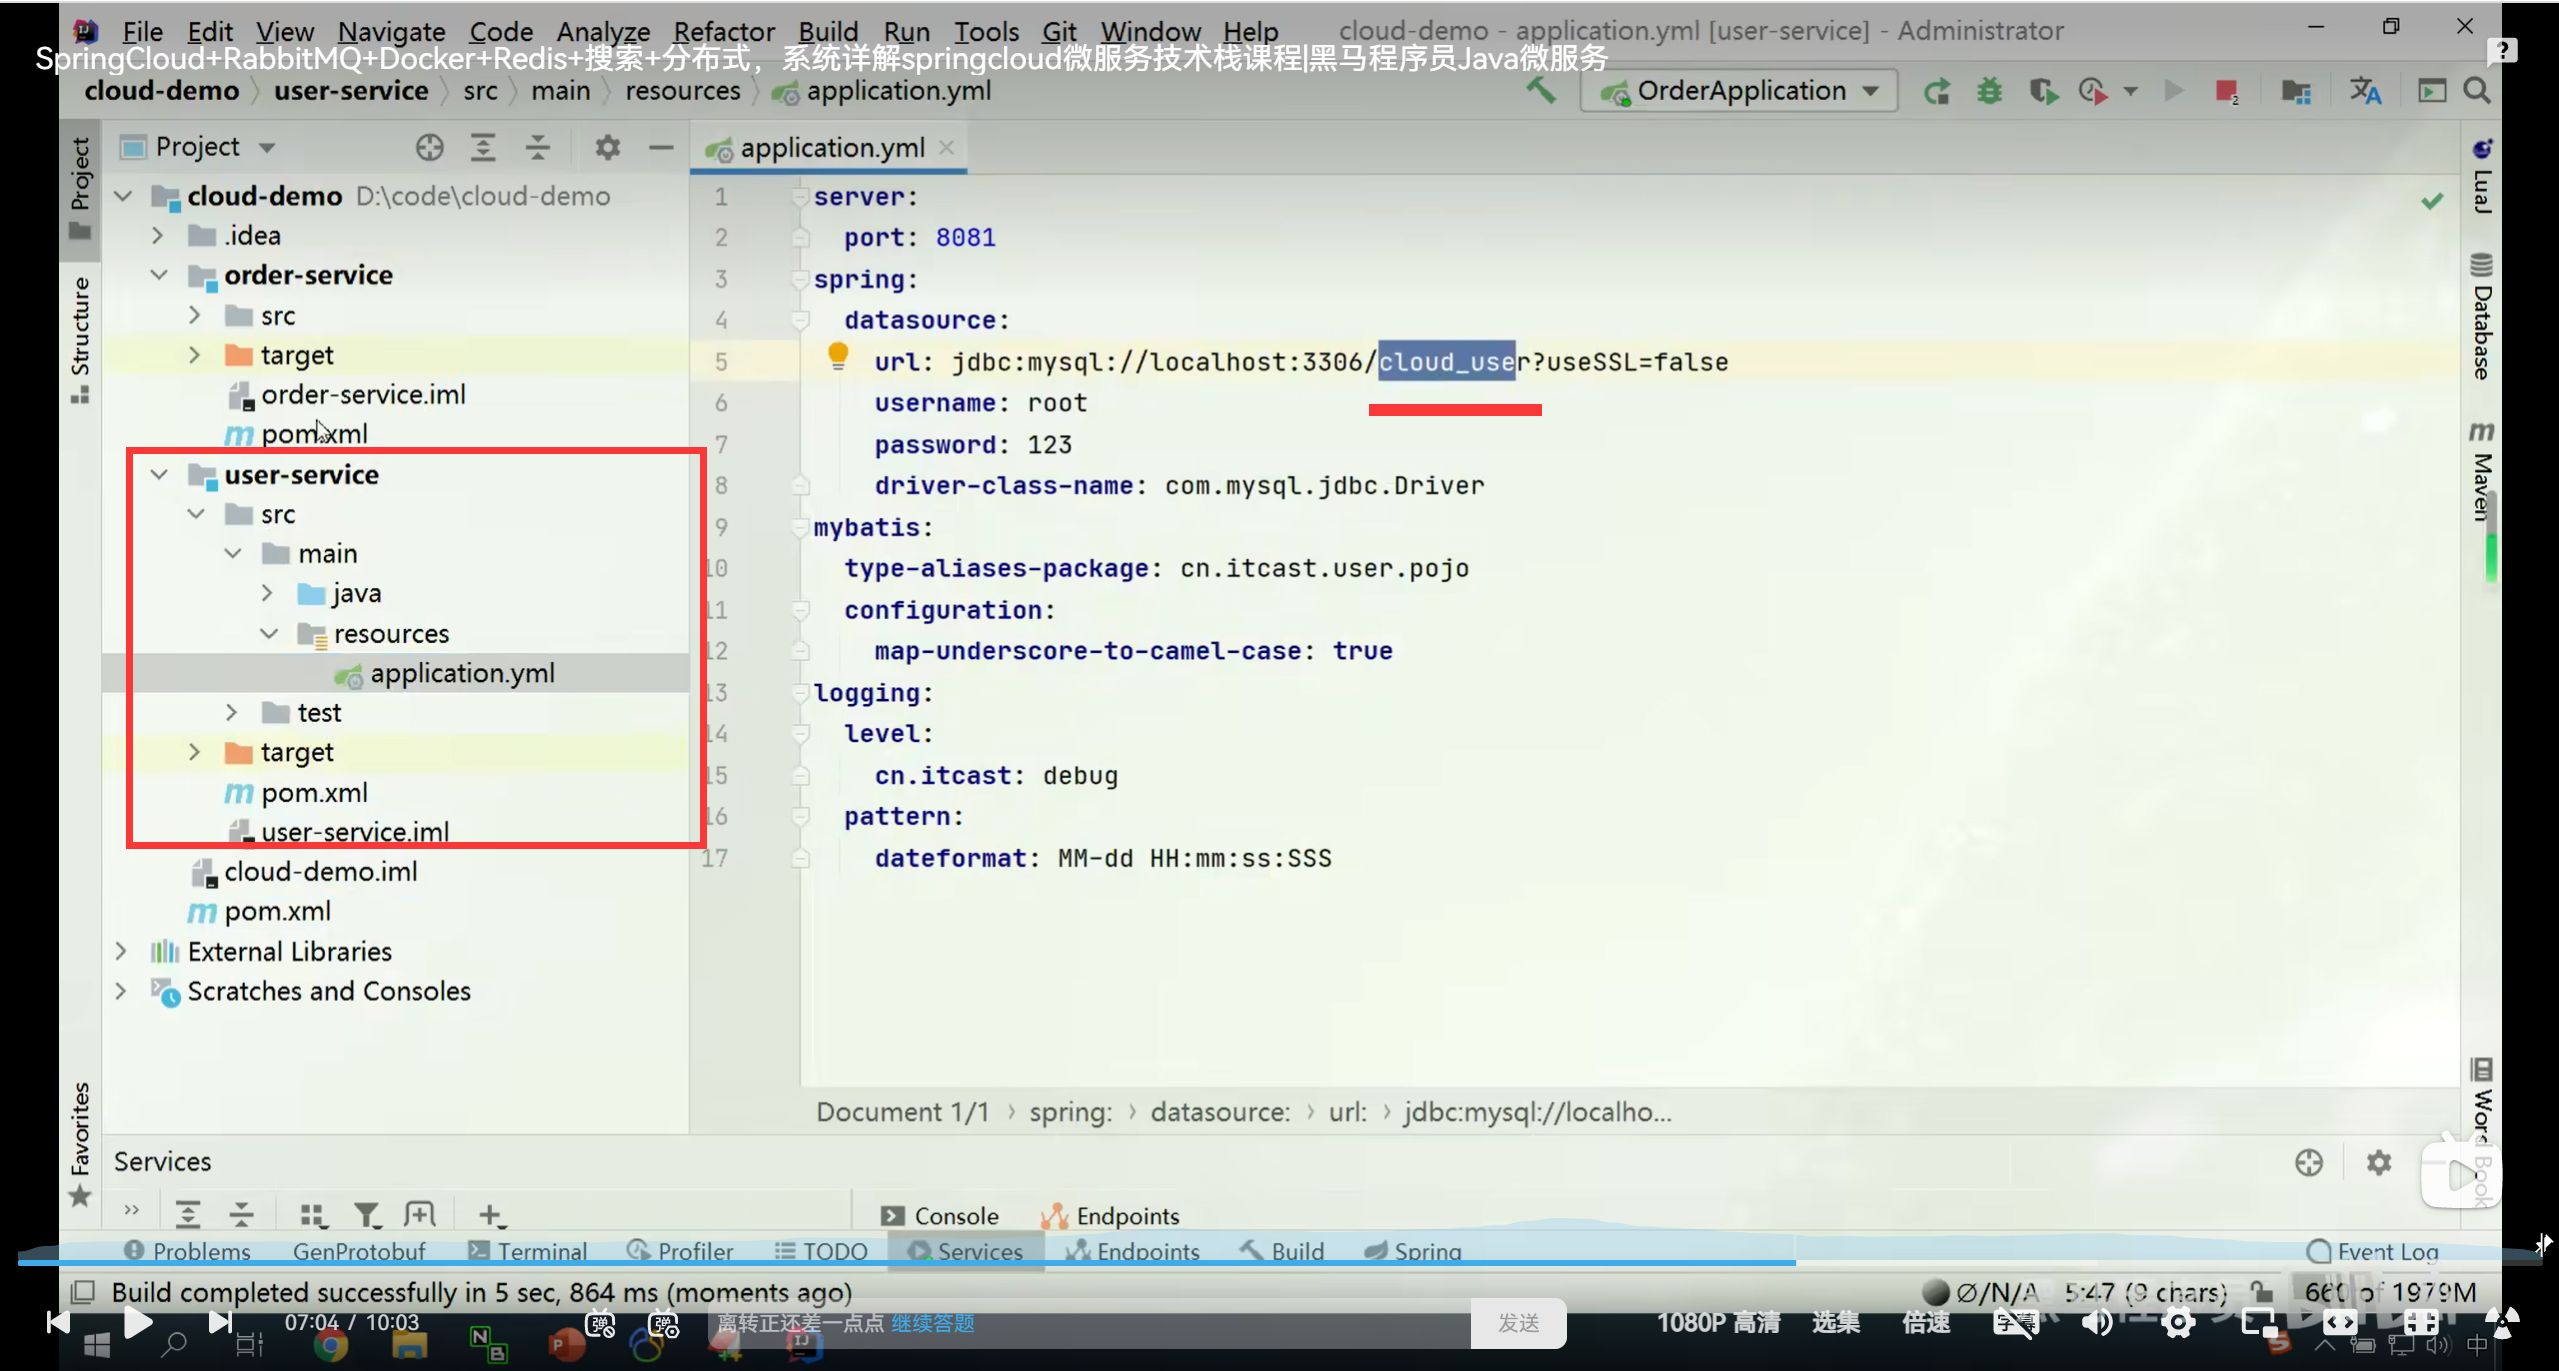
Task: Click the intention lightbulb on line 5
Action: pyautogui.click(x=838, y=354)
